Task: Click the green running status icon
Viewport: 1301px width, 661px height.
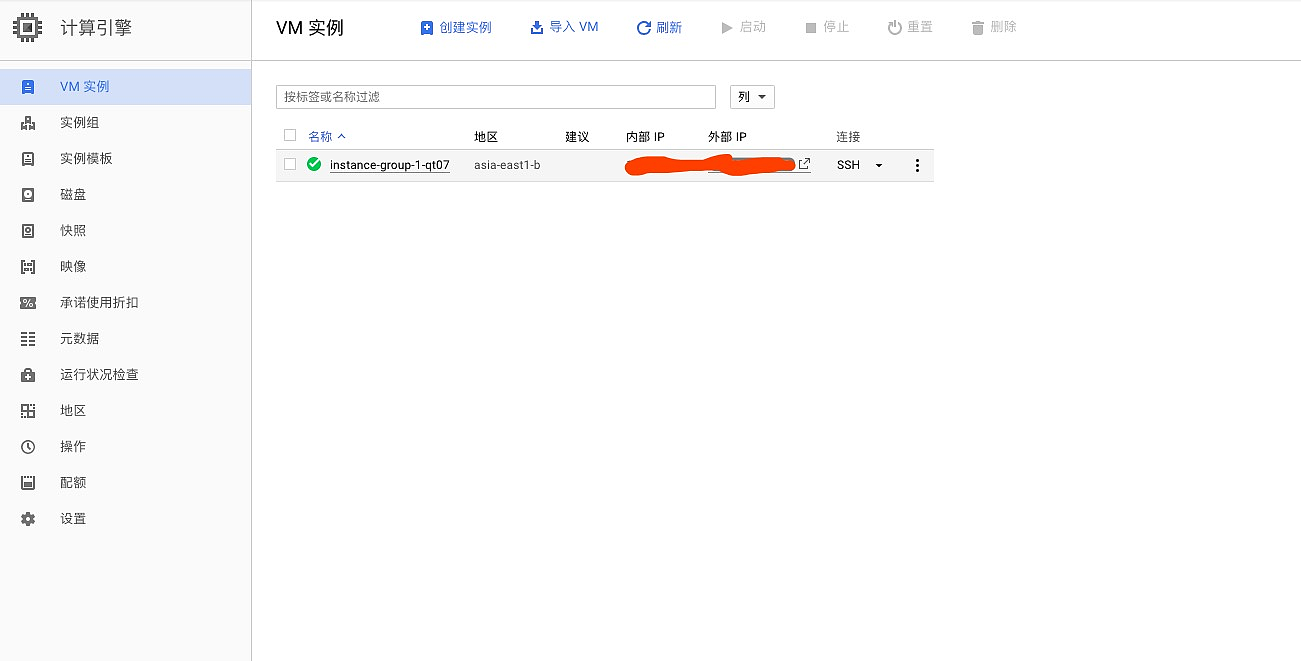Action: click(314, 164)
